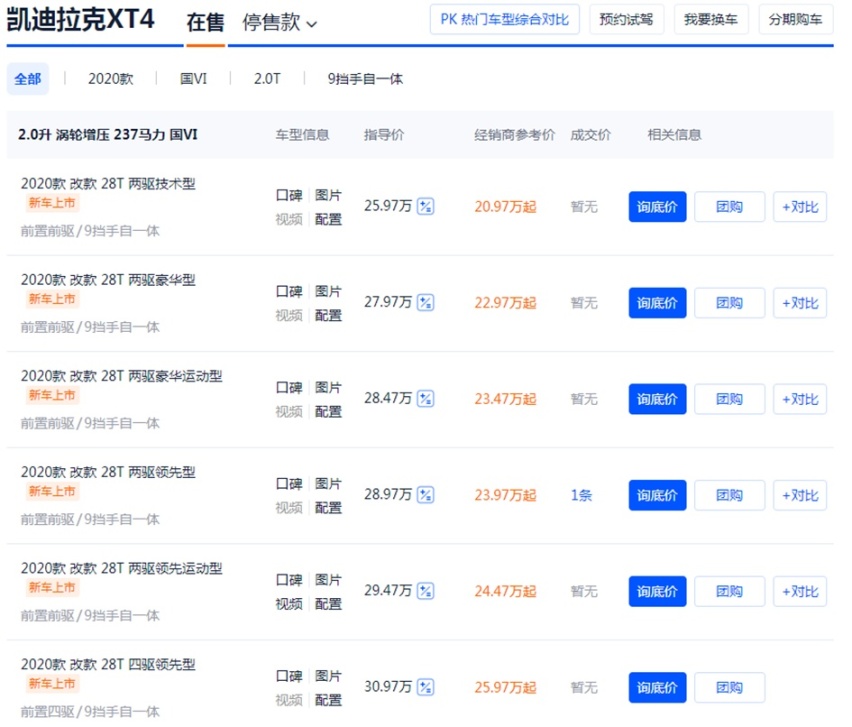Click the 我要换车 button
852x727 pixels.
click(711, 20)
